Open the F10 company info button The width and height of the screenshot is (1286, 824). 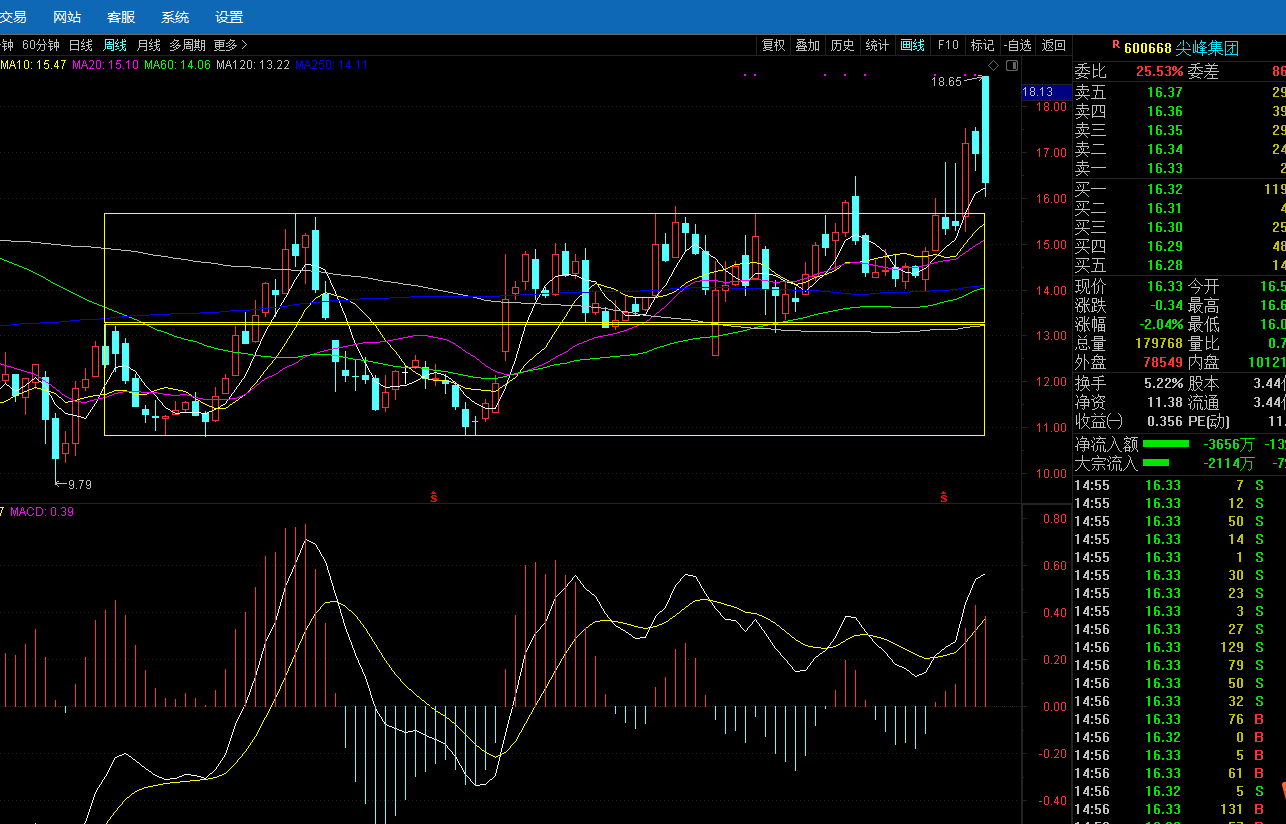click(948, 45)
